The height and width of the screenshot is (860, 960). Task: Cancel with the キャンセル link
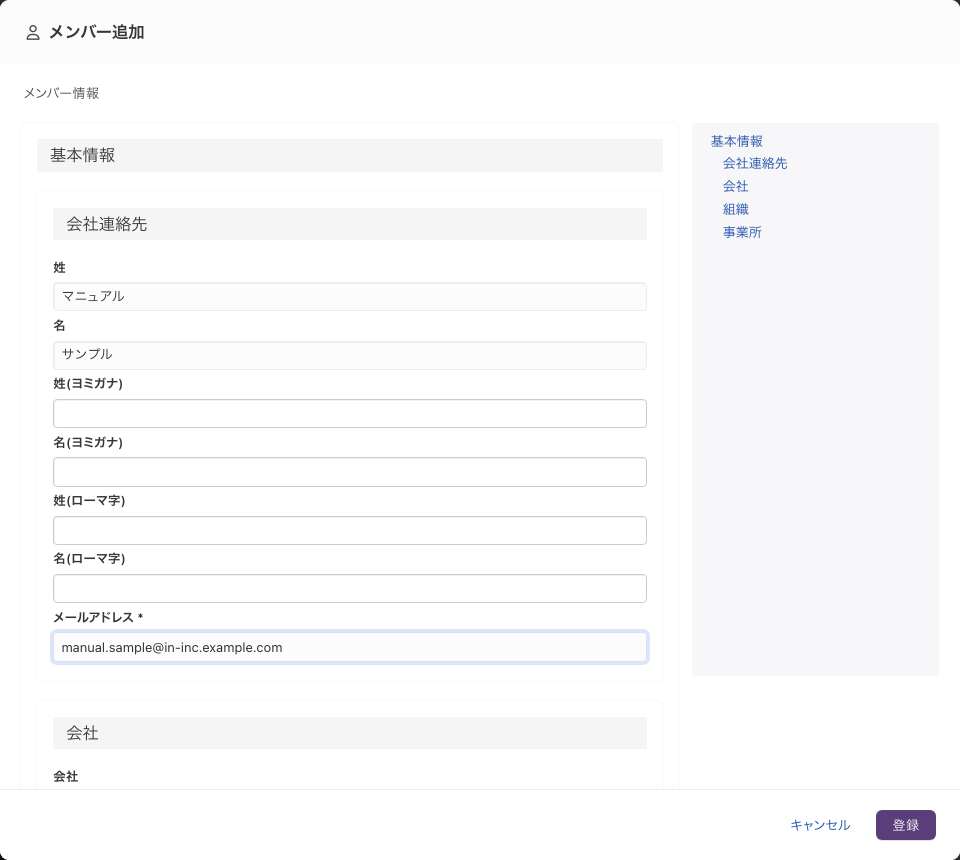[x=820, y=825]
